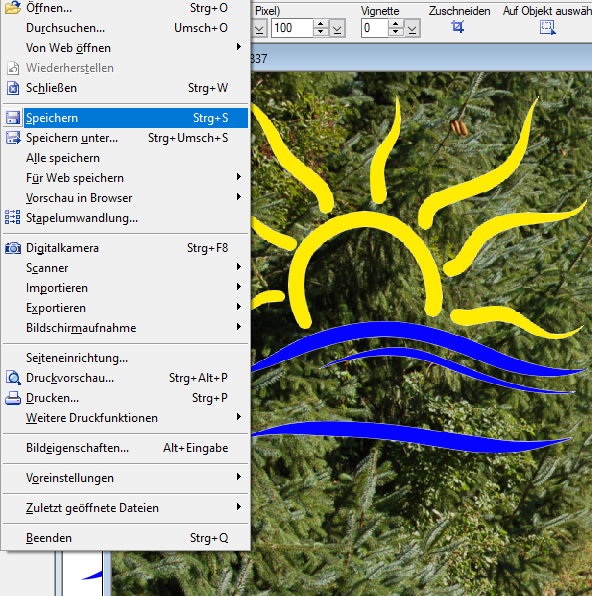Viewport: 592px width, 596px height.
Task: Click the Auf Objekt auswählen icon
Action: pos(548,27)
